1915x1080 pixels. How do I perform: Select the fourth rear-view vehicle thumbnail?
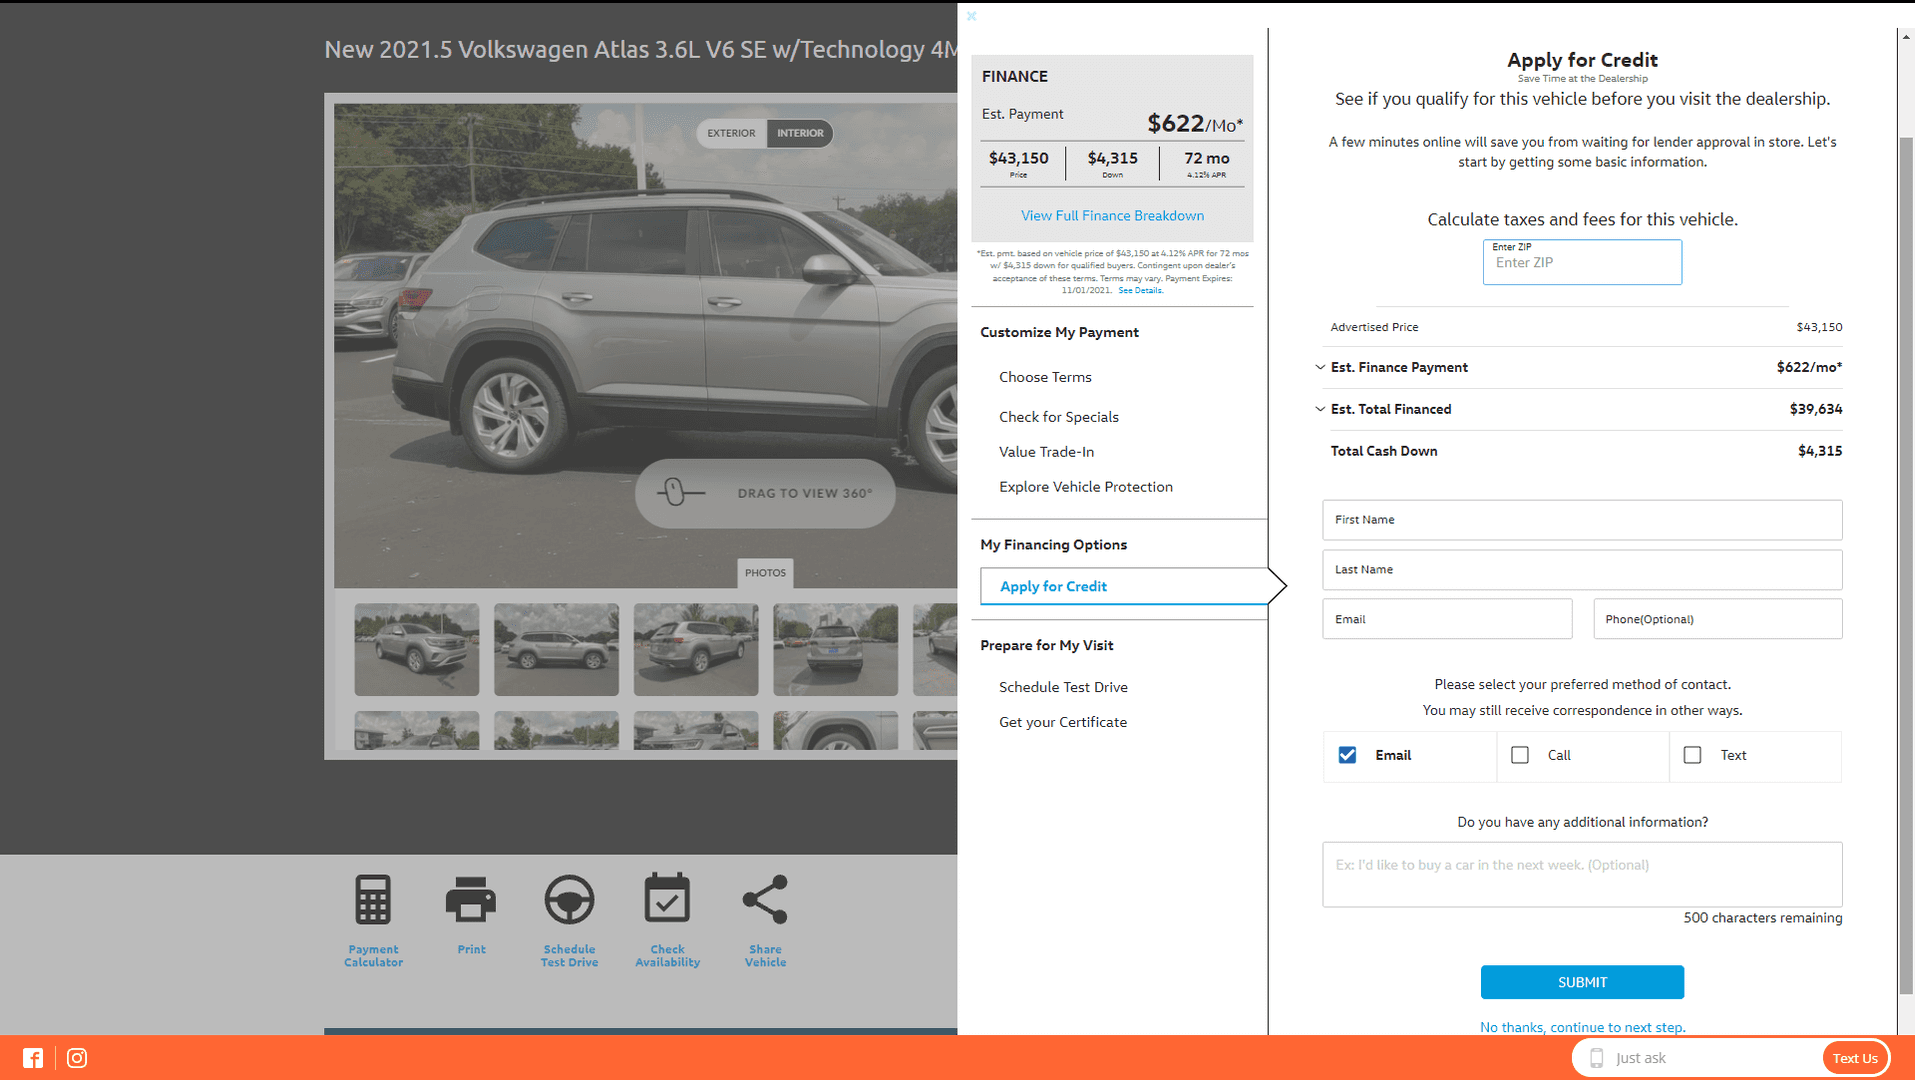836,649
